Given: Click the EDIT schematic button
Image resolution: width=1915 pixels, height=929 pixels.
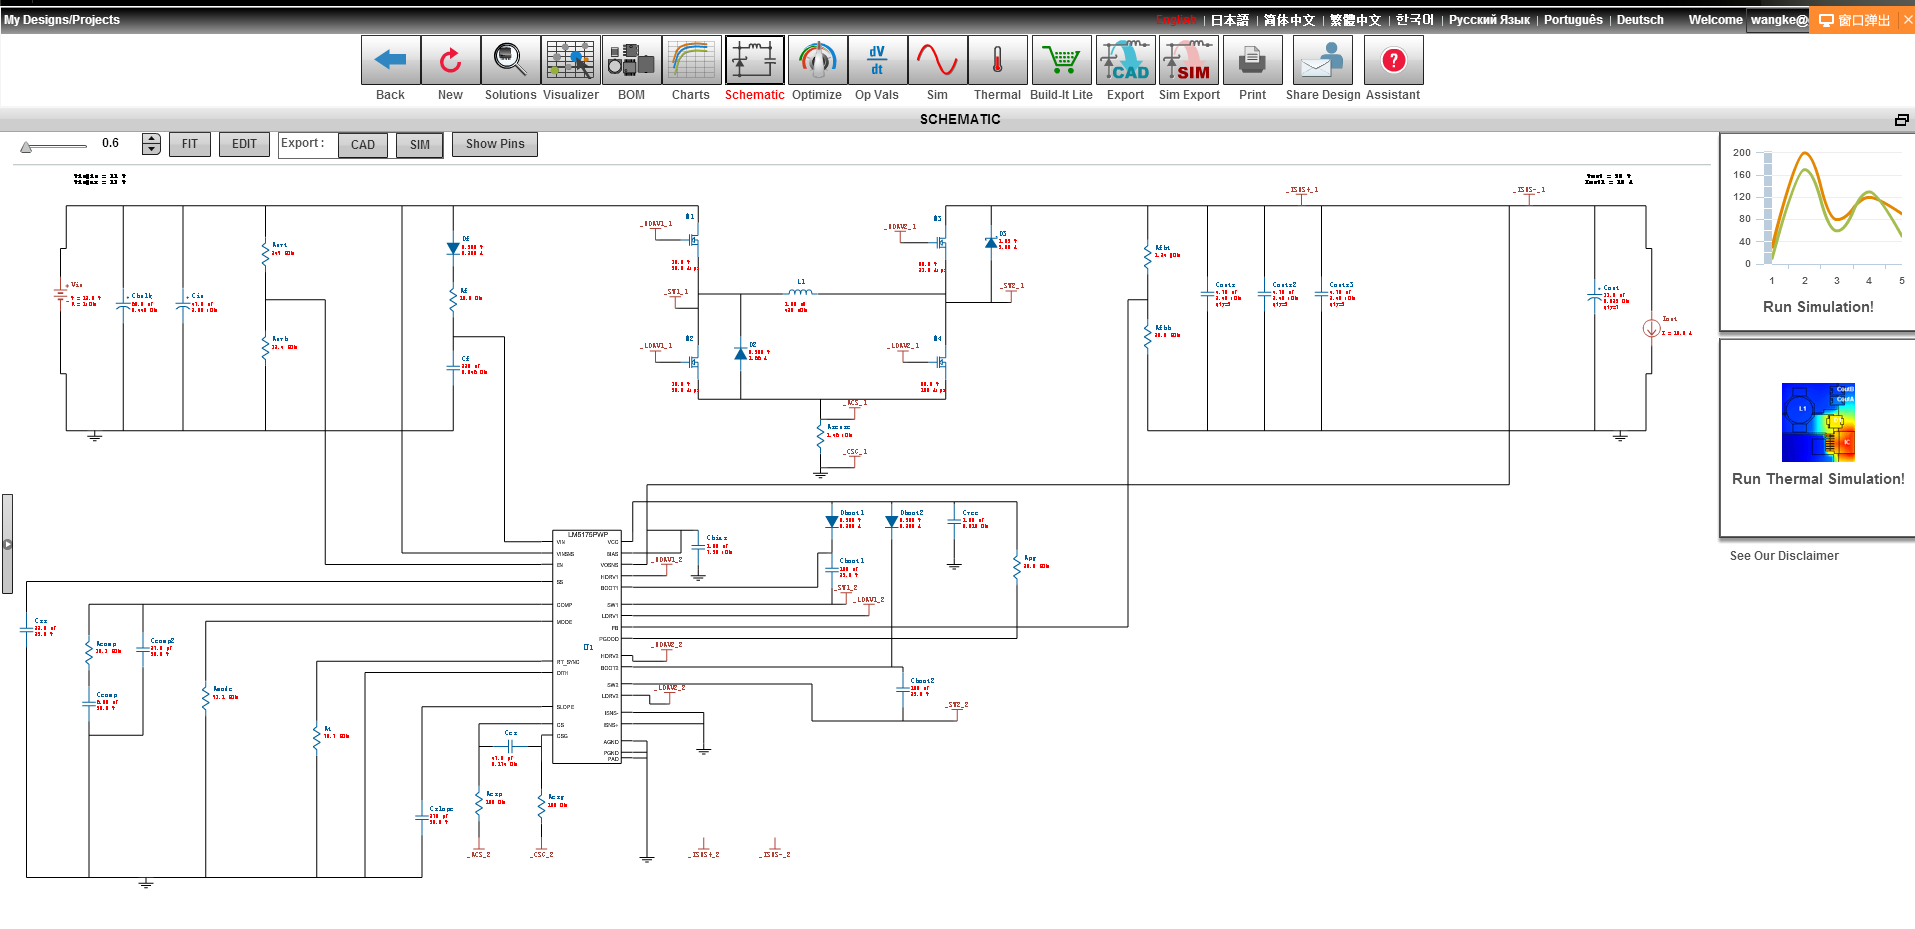Looking at the screenshot, I should click(x=244, y=144).
